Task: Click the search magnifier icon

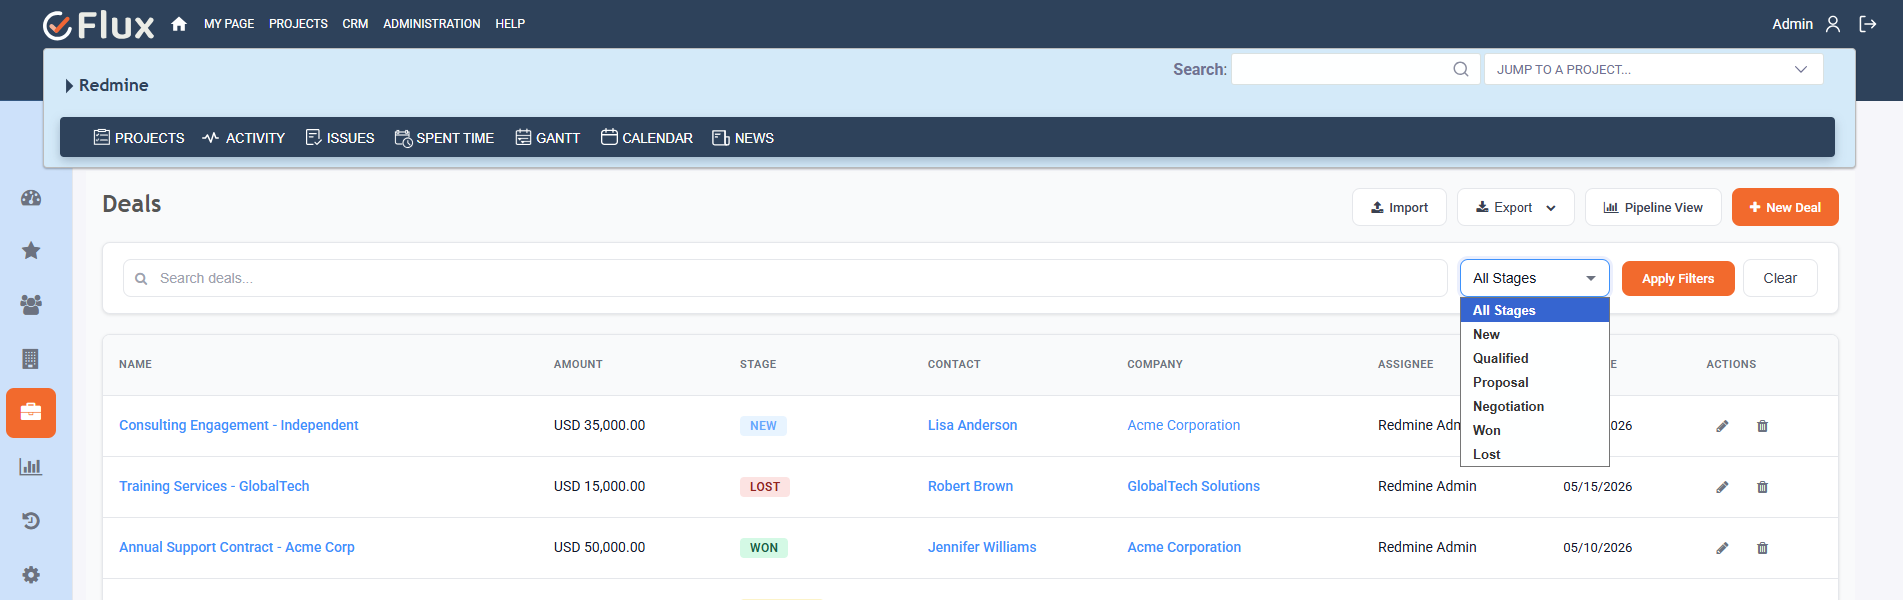Action: (x=1461, y=69)
